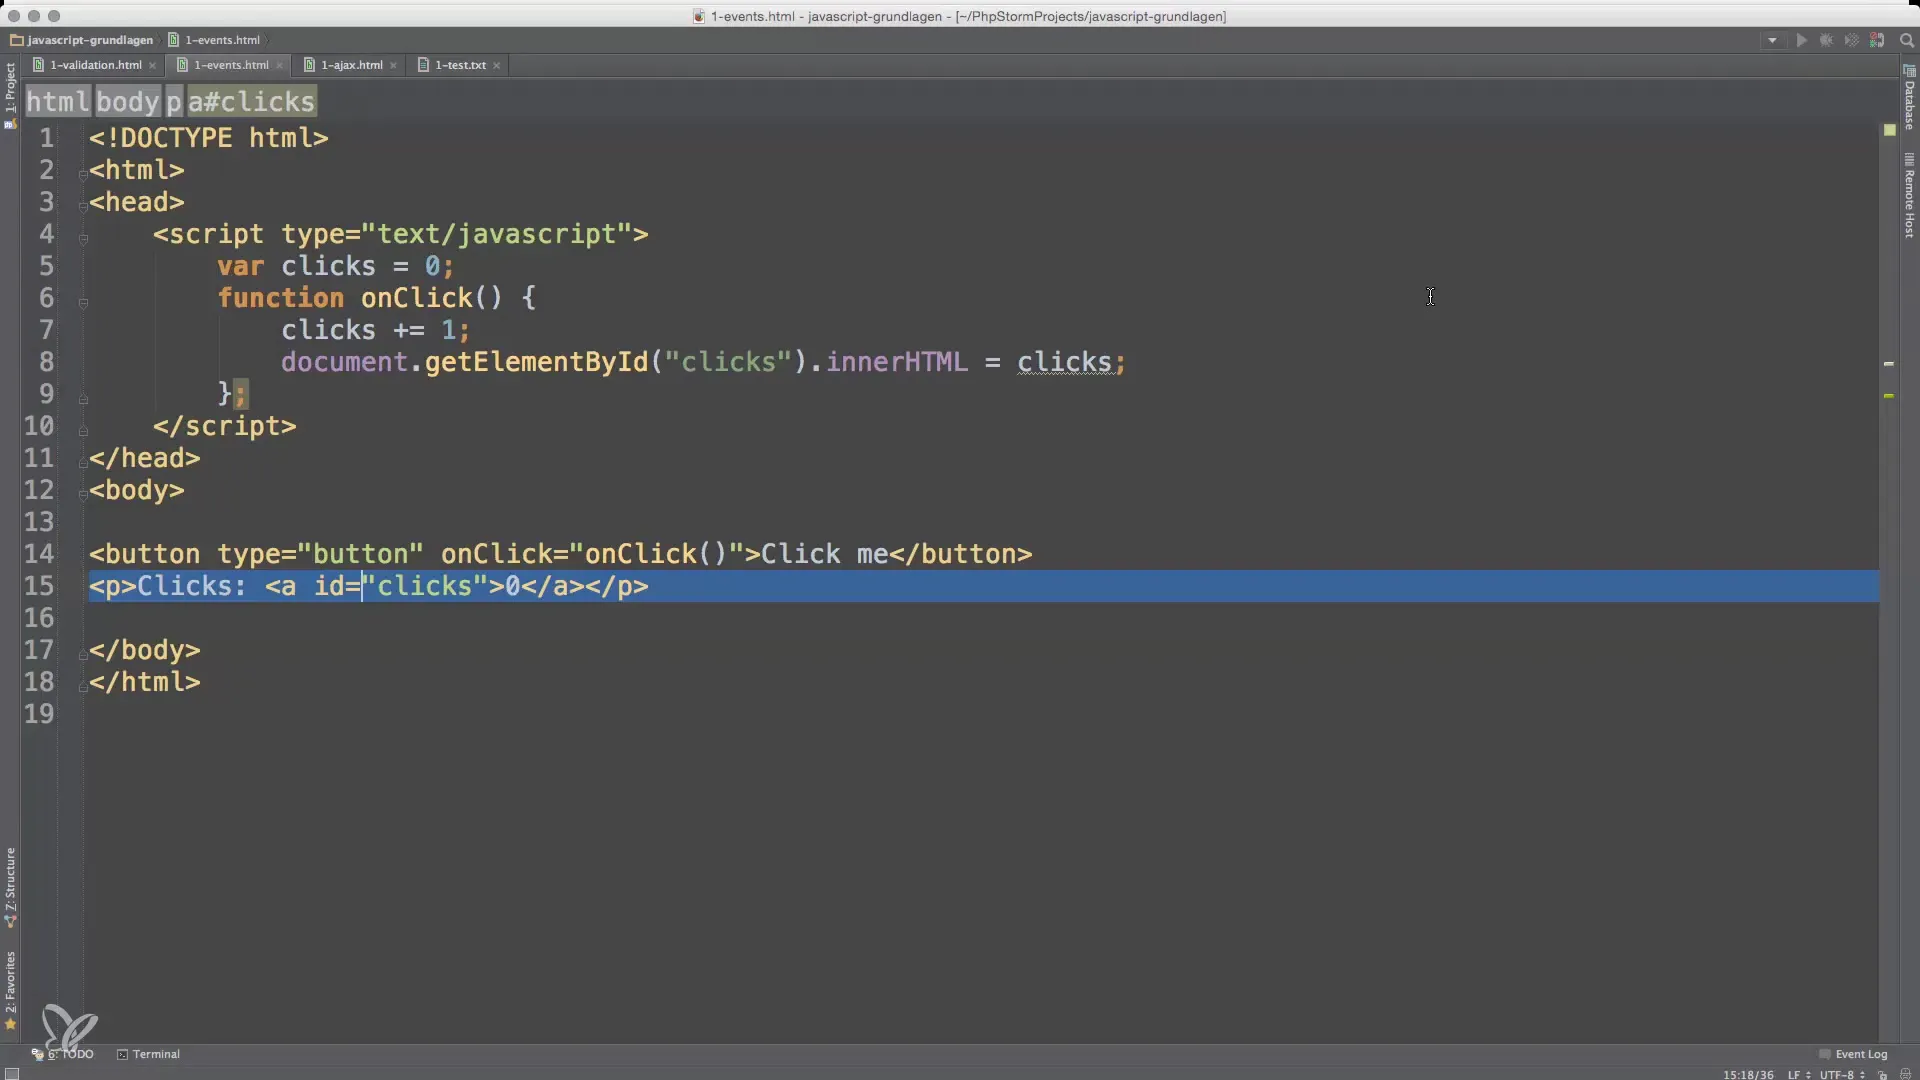The image size is (1920, 1080).
Task: Change file encoding UTF-8 in status bar
Action: coord(1841,1075)
